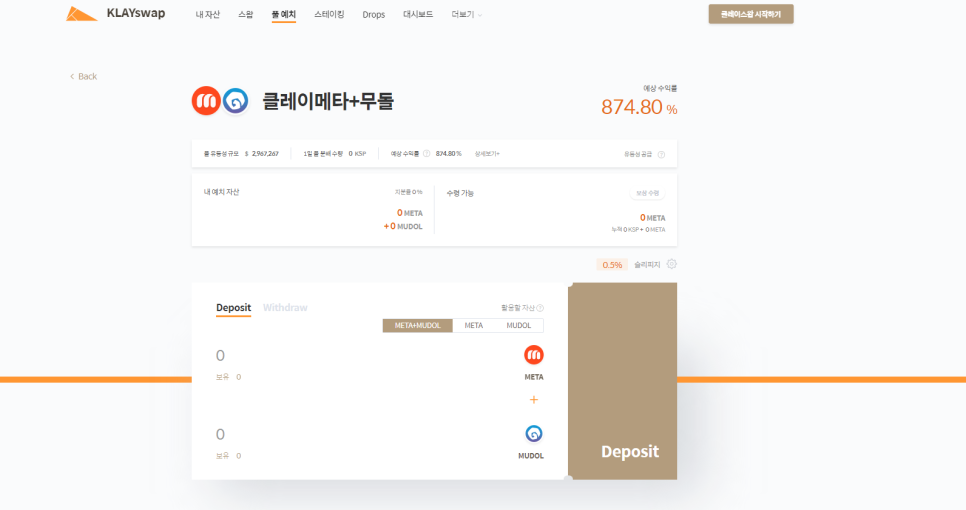
Task: Click the 누적 0 KSP + 0 META text
Action: click(x=638, y=230)
